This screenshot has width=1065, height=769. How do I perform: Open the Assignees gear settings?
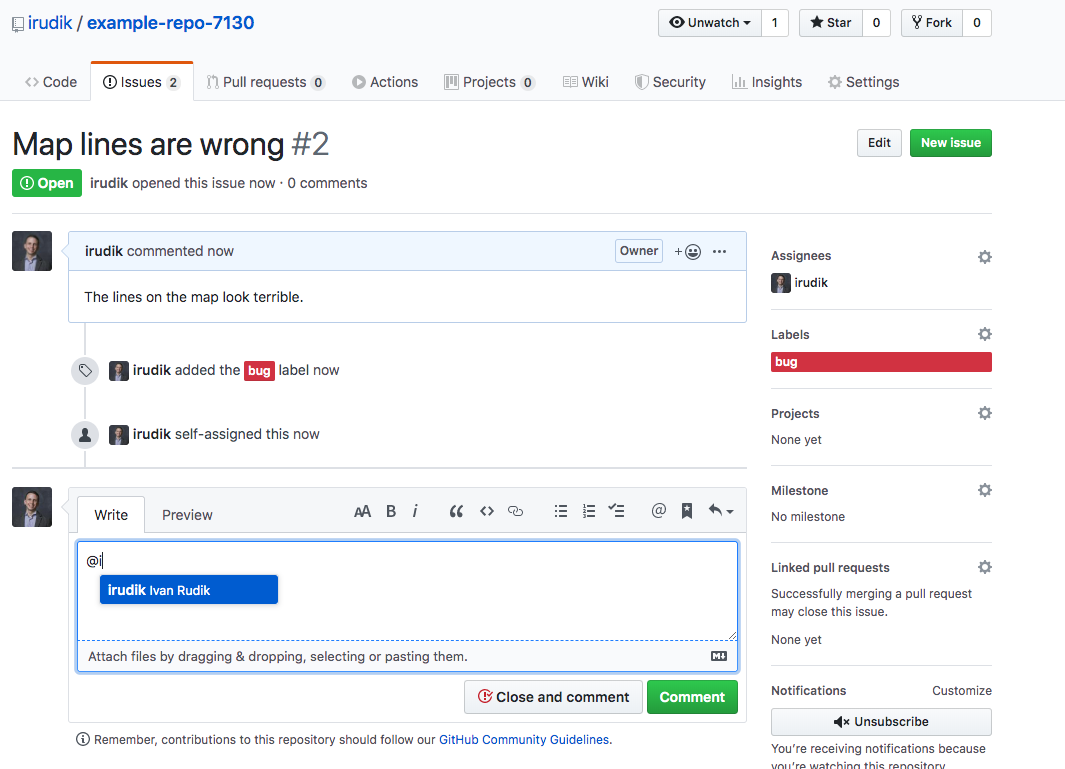coord(984,257)
